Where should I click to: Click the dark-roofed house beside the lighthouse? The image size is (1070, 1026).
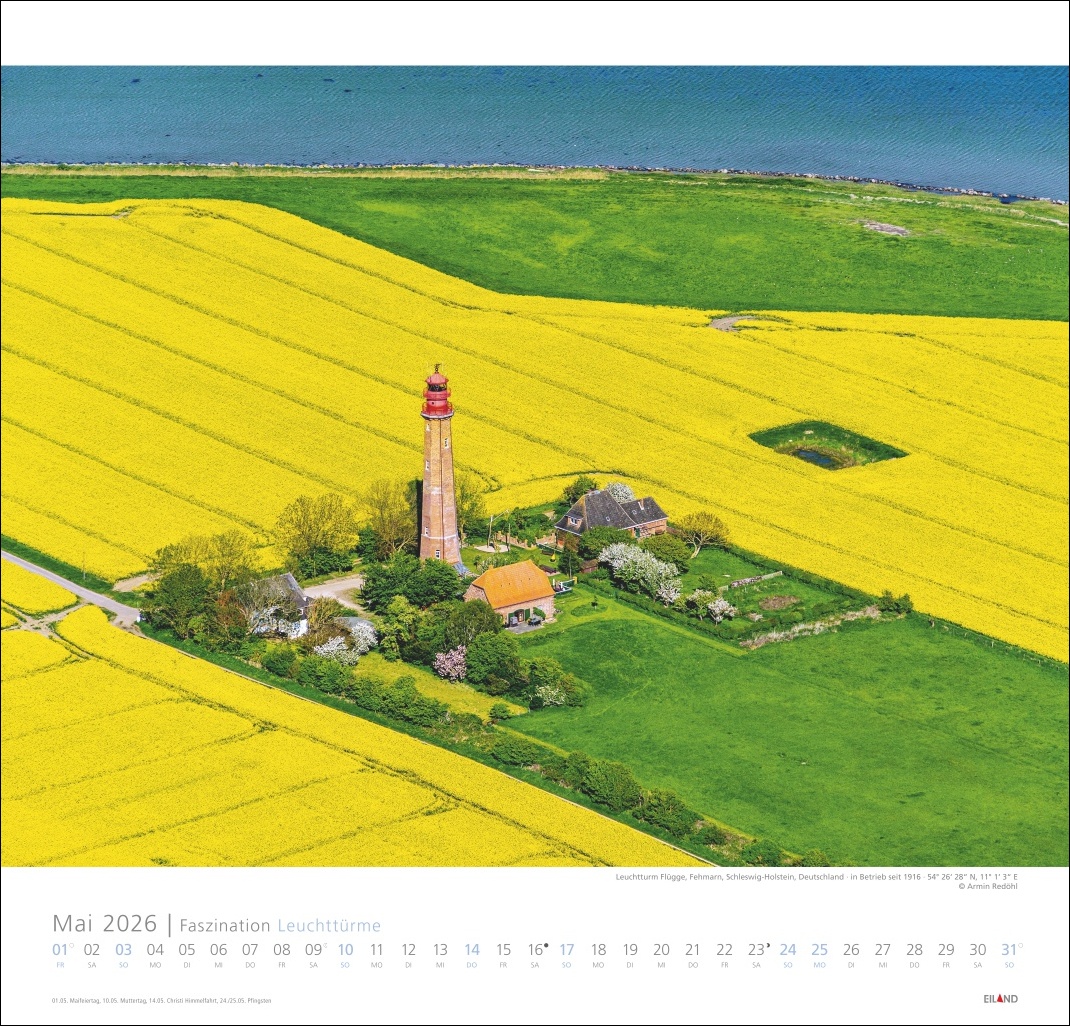pos(611,513)
